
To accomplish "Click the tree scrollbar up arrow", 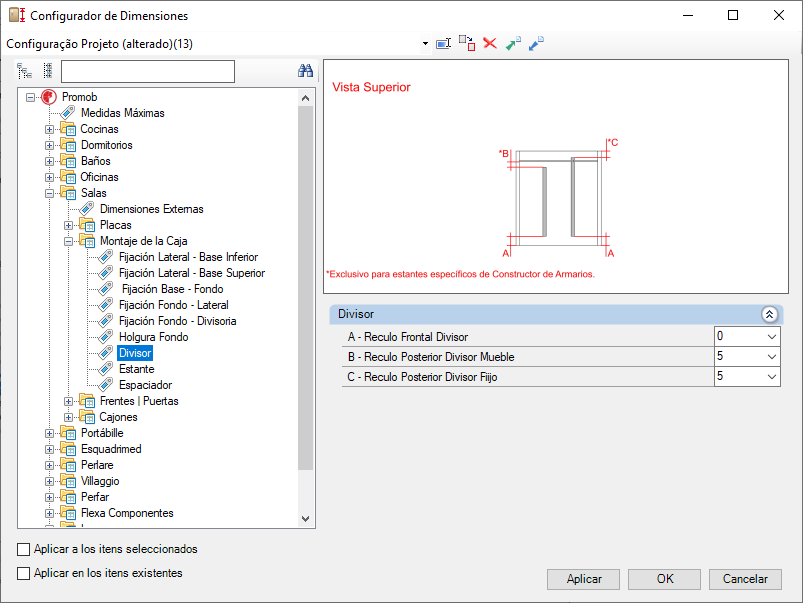I will click(x=305, y=98).
